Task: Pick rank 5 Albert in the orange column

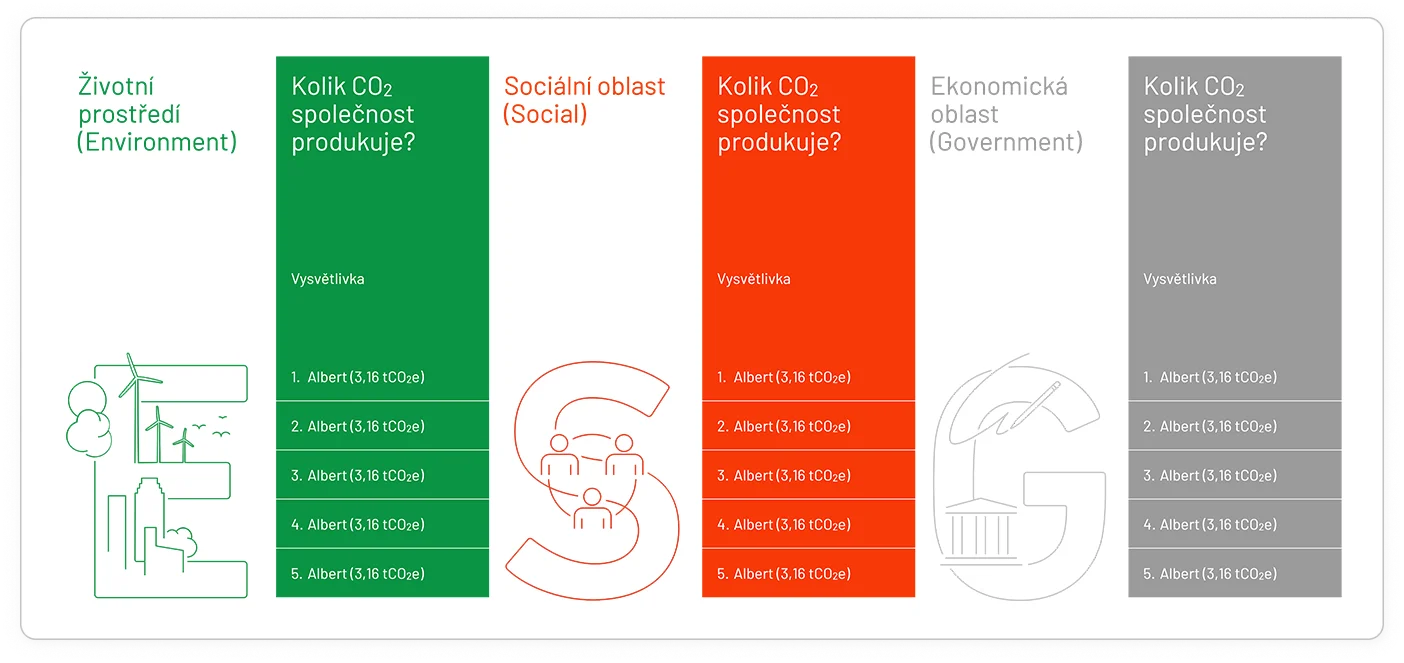Action: point(784,573)
